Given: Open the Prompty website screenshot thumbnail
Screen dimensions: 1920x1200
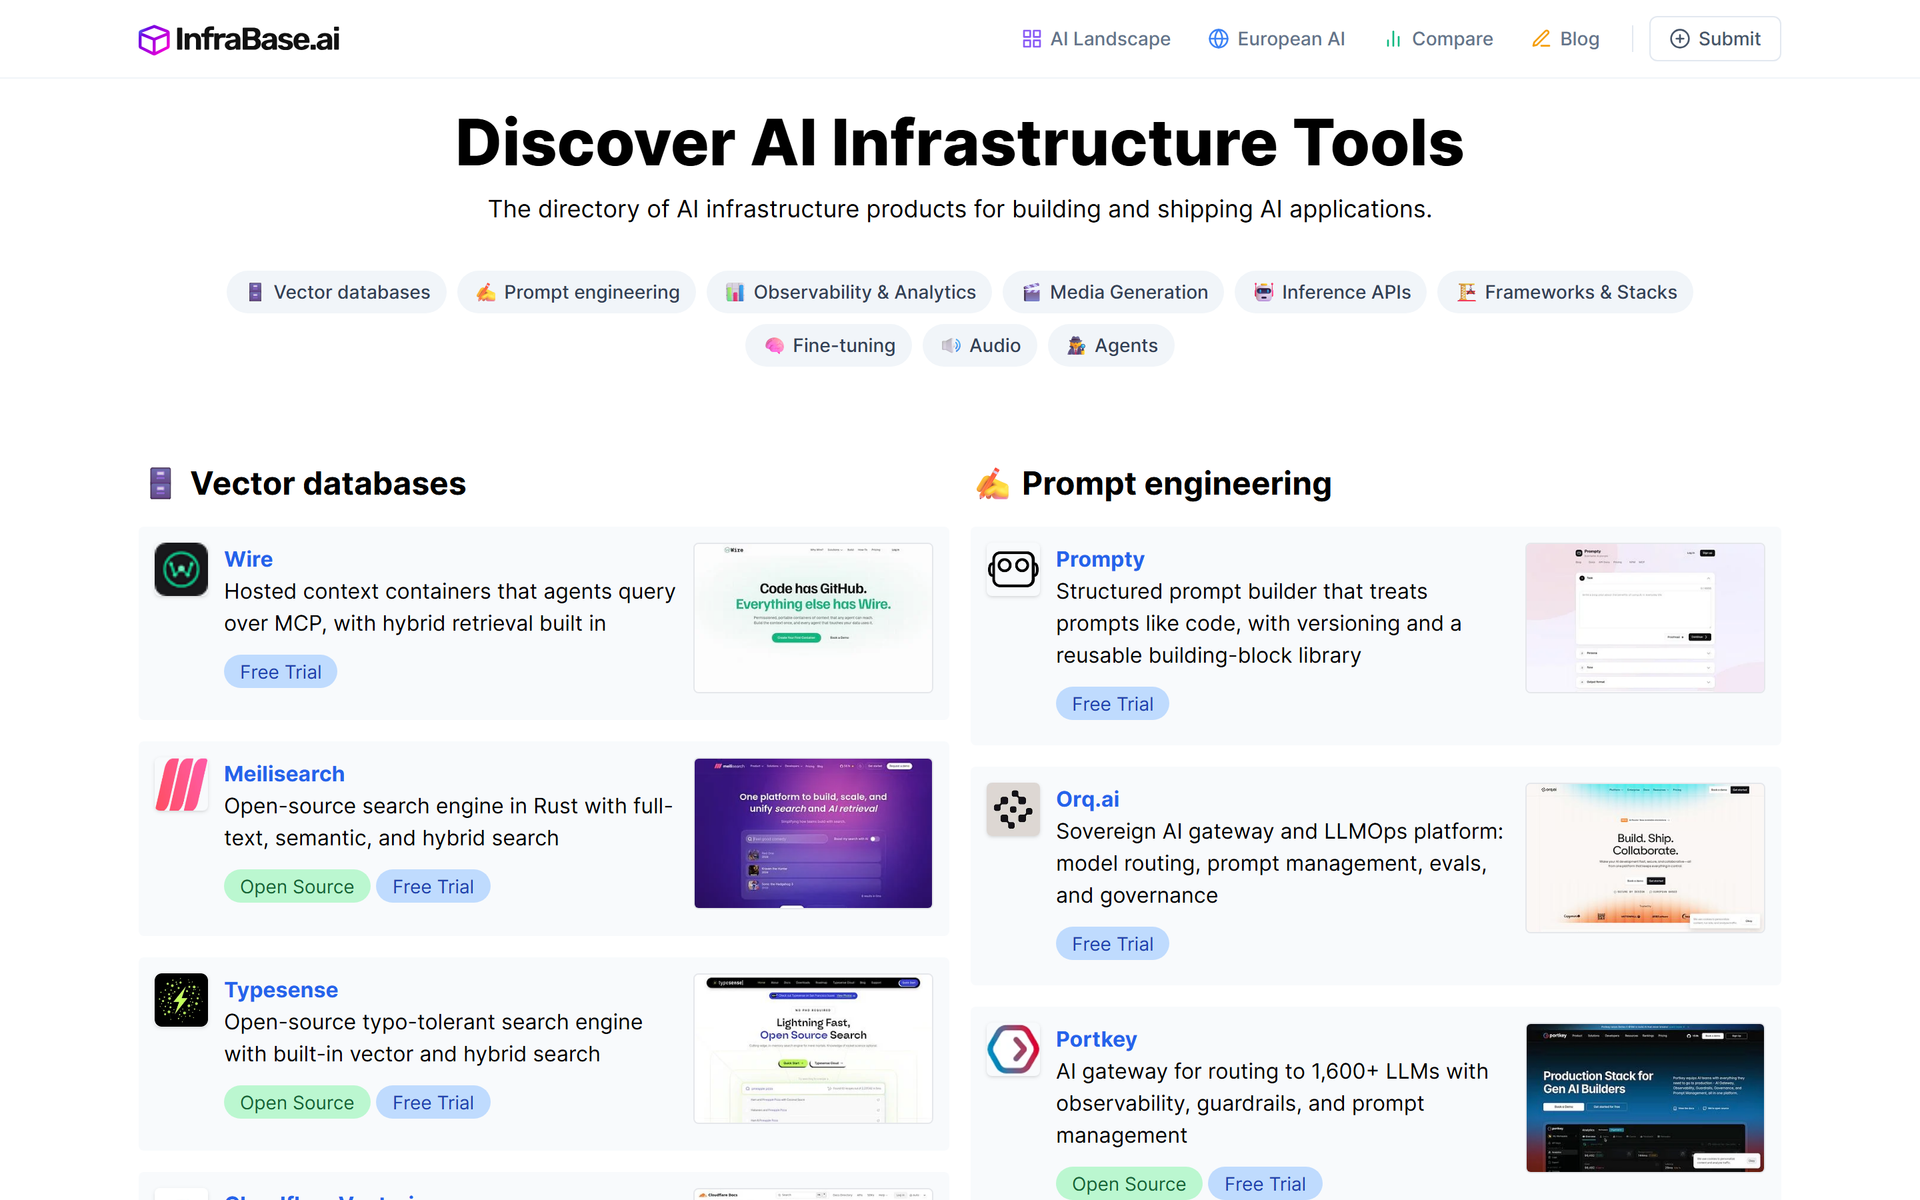Looking at the screenshot, I should tap(1645, 618).
